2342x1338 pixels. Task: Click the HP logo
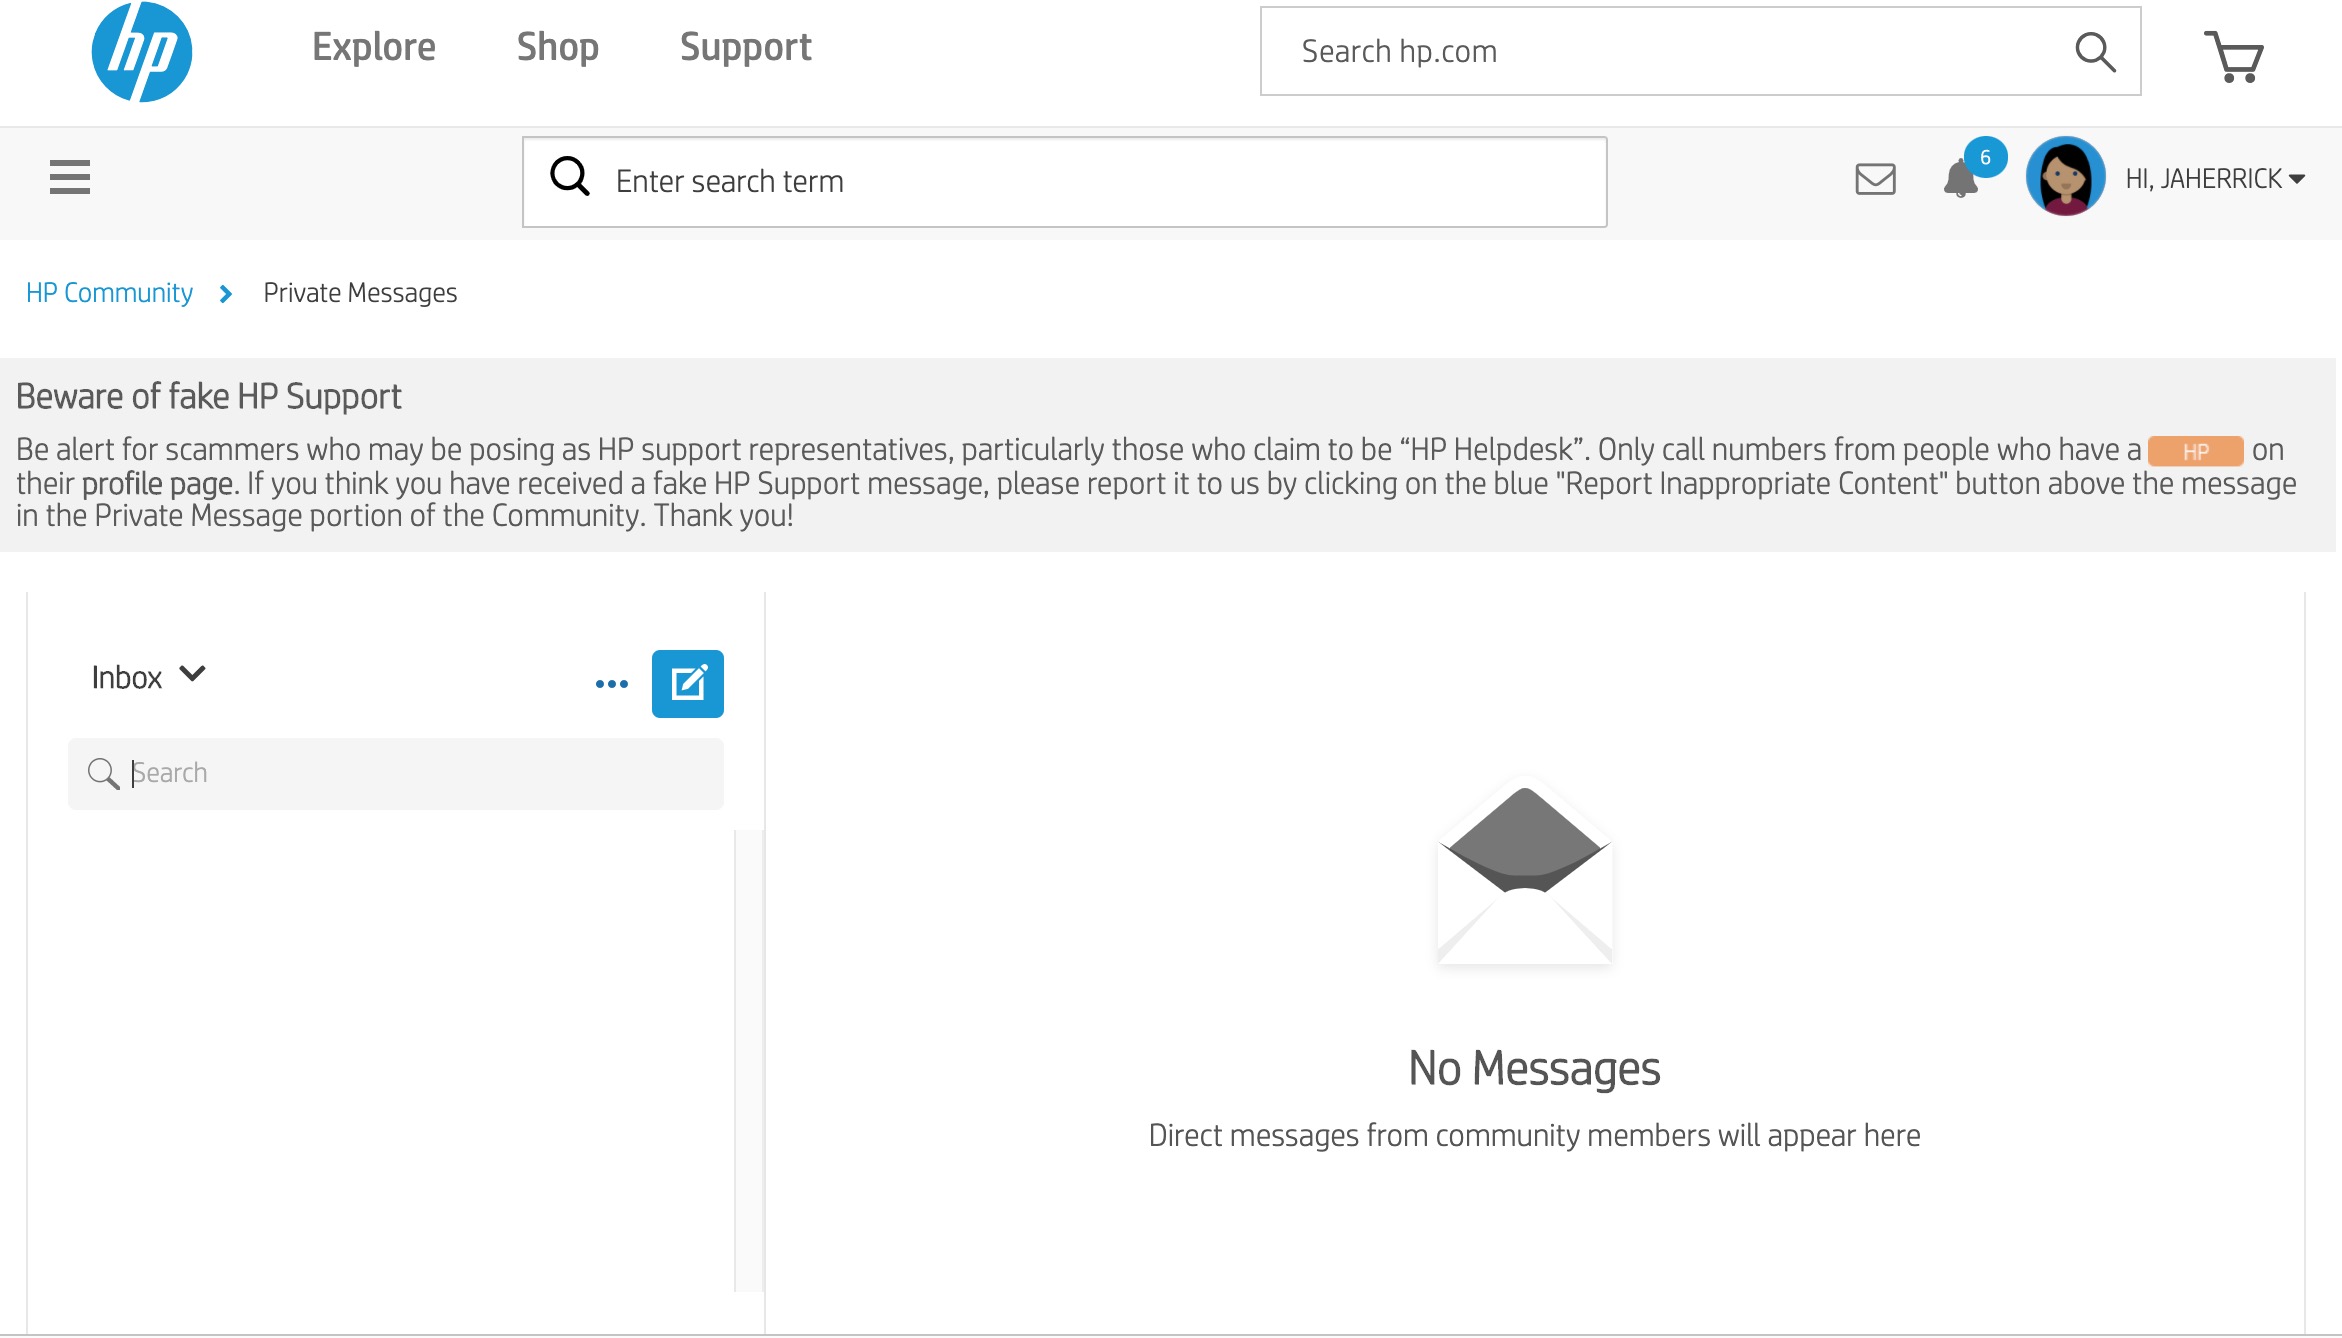[141, 52]
